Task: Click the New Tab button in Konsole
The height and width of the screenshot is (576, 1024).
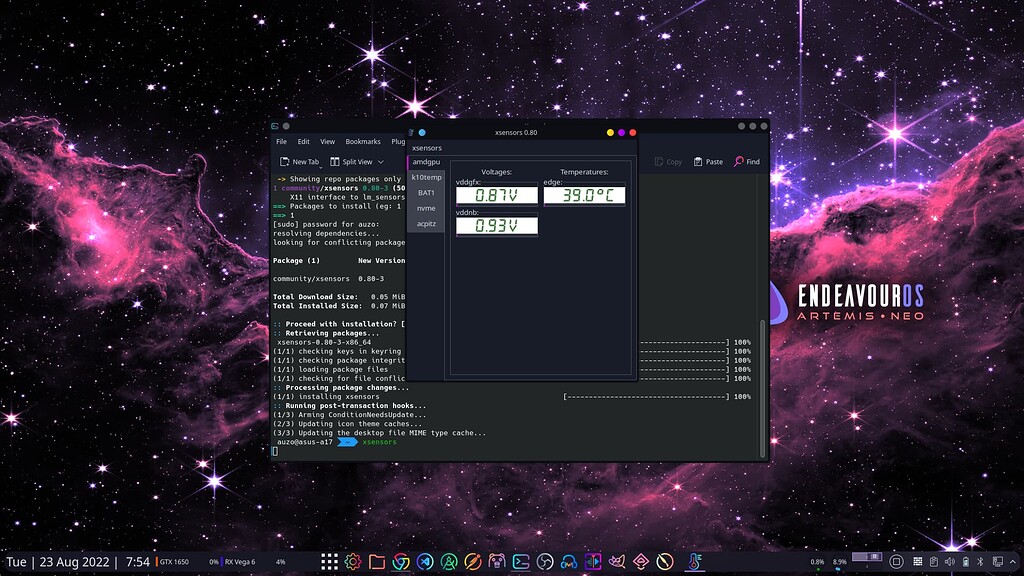Action: point(297,161)
